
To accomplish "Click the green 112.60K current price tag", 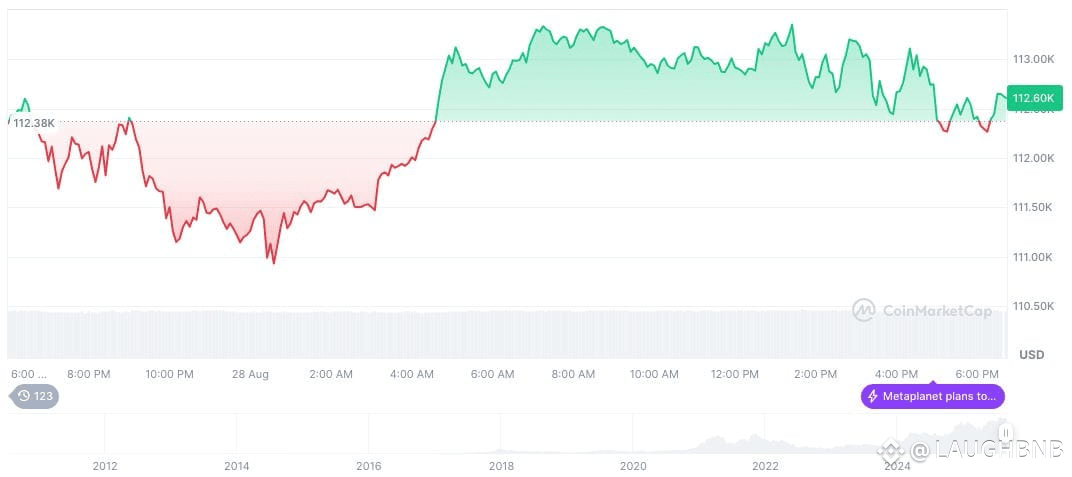I will point(1034,98).
